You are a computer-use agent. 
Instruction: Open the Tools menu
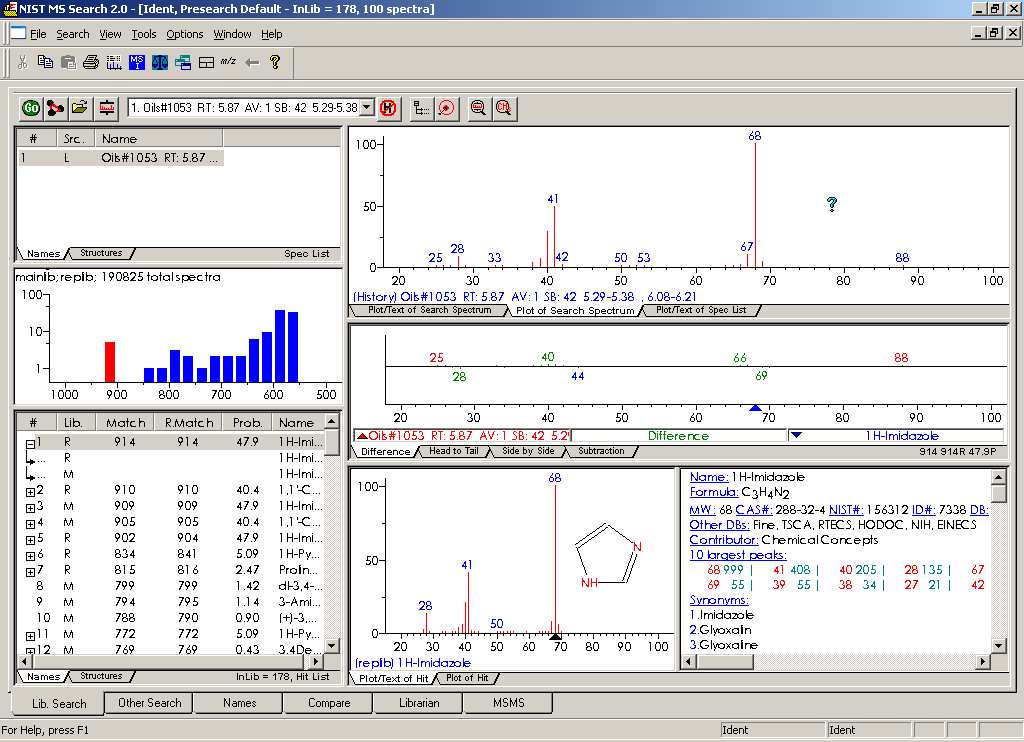[144, 34]
